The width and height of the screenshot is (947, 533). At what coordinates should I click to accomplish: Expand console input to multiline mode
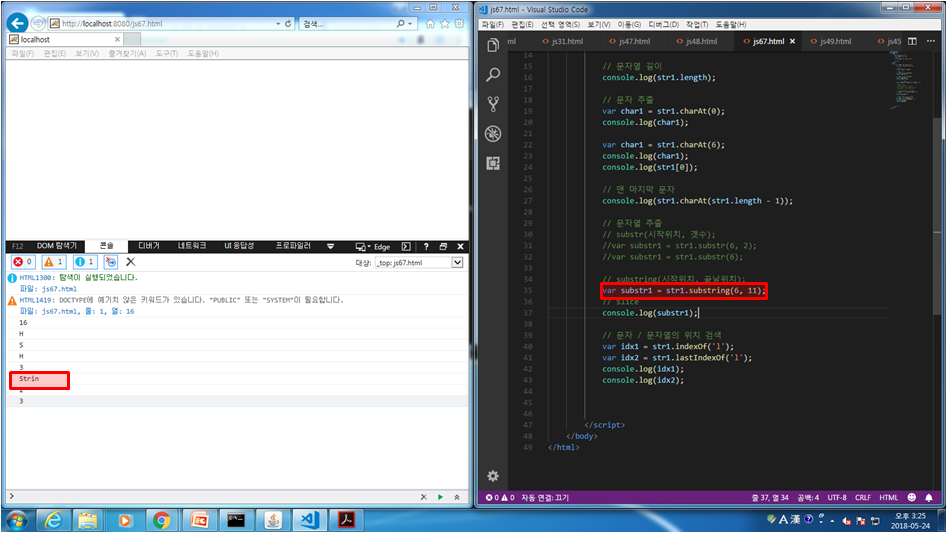(x=457, y=497)
